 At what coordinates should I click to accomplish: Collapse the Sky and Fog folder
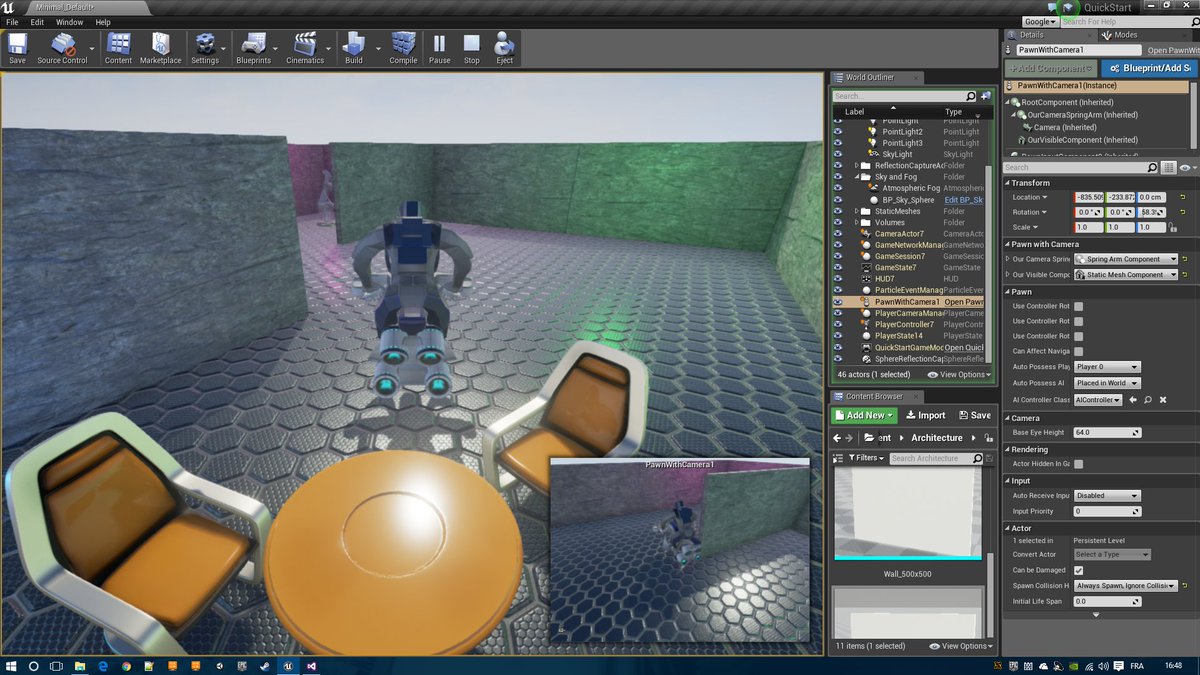857,177
